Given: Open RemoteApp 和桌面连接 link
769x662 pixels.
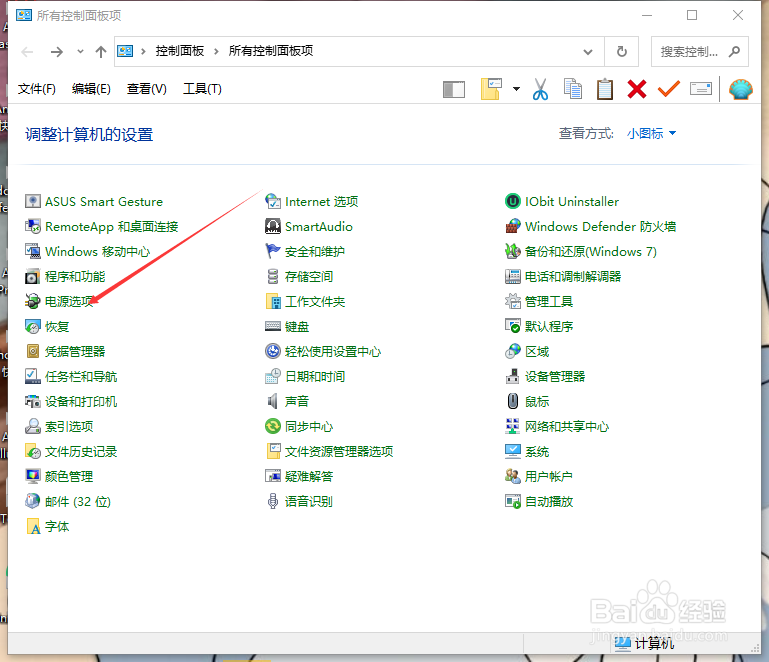Looking at the screenshot, I should (x=112, y=227).
